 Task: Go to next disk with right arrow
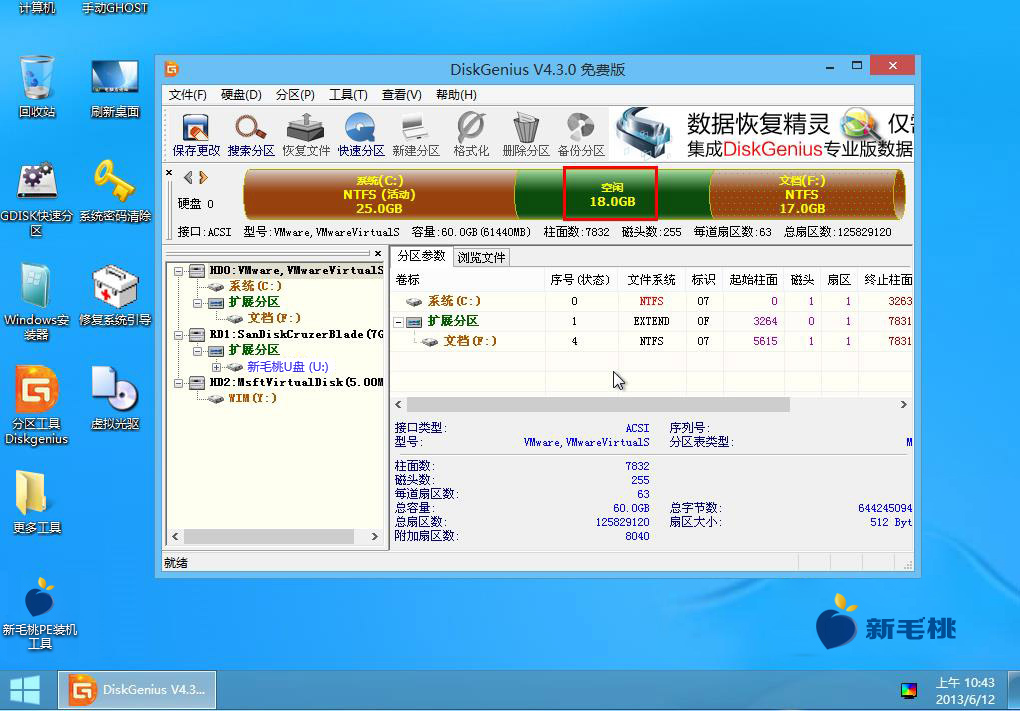204,177
